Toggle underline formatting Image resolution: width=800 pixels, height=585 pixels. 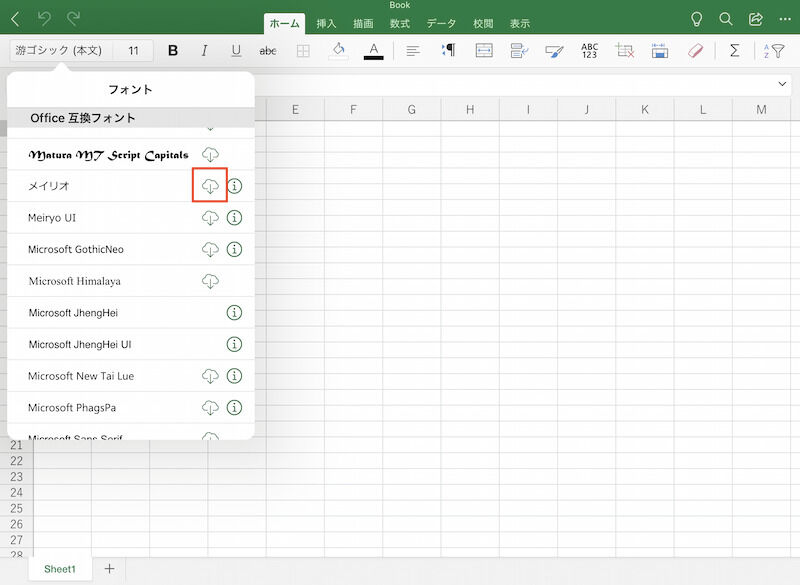coord(236,50)
